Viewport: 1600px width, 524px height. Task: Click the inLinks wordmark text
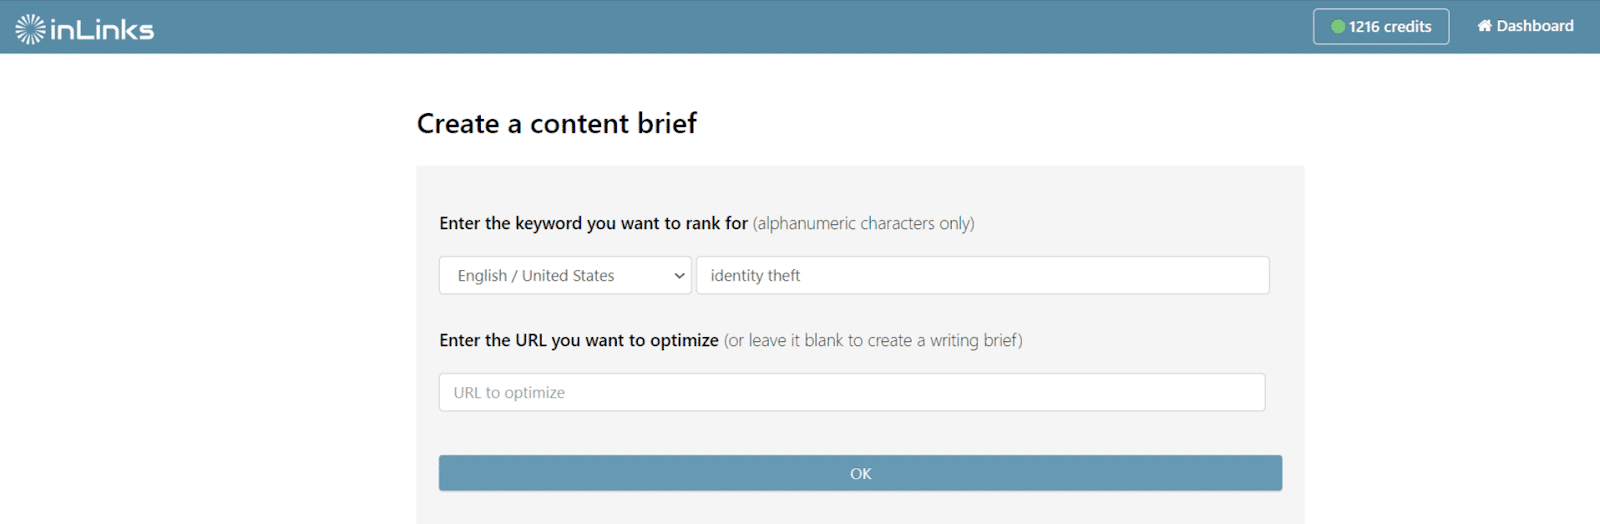pos(102,30)
